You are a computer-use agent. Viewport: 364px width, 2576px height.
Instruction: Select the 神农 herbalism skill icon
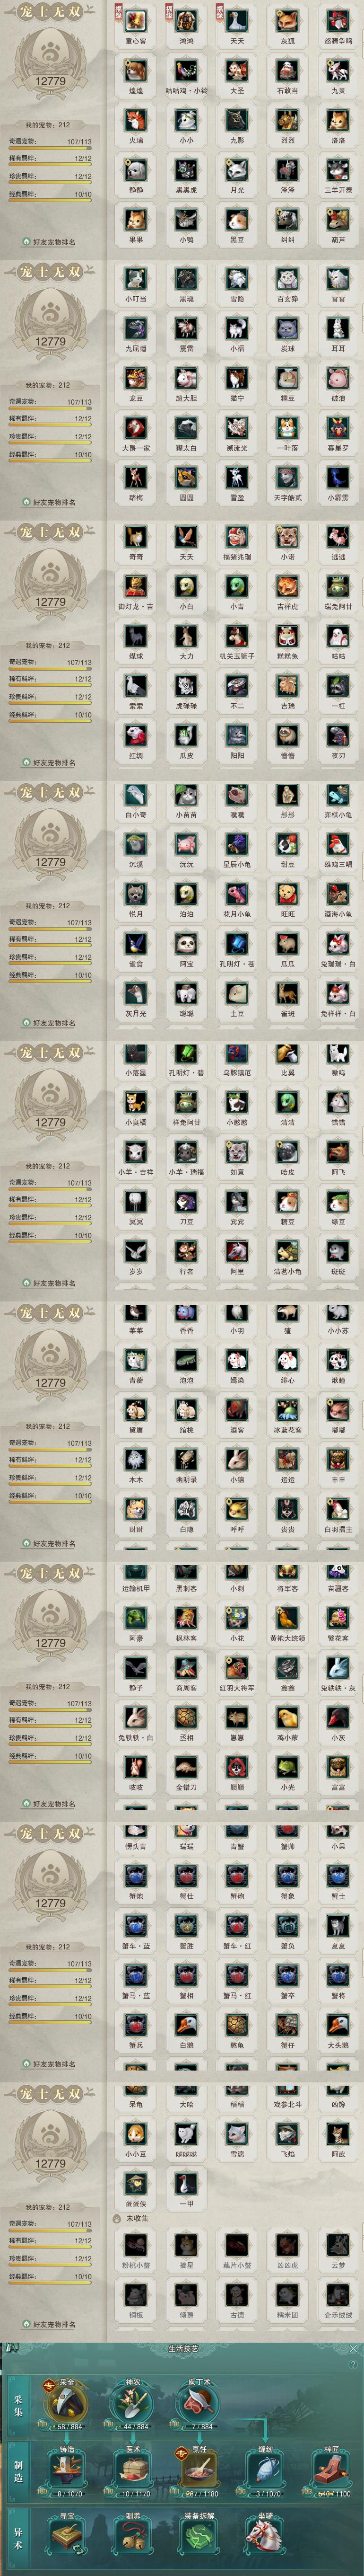133,2399
